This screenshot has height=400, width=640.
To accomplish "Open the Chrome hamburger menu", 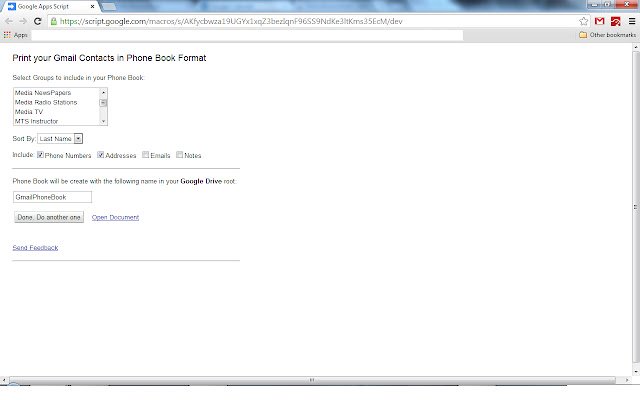I will pos(632,21).
